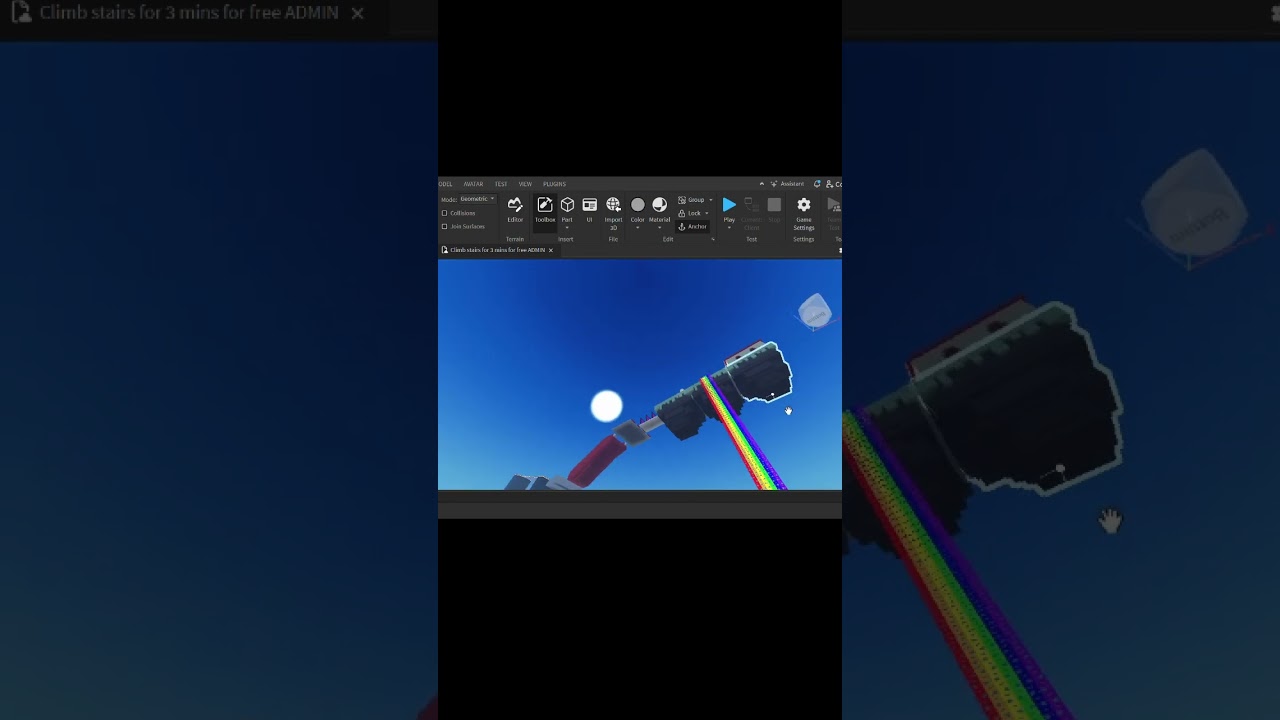Switch to the PLUGINS ribbon tab
This screenshot has height=720, width=1280.
tap(555, 184)
